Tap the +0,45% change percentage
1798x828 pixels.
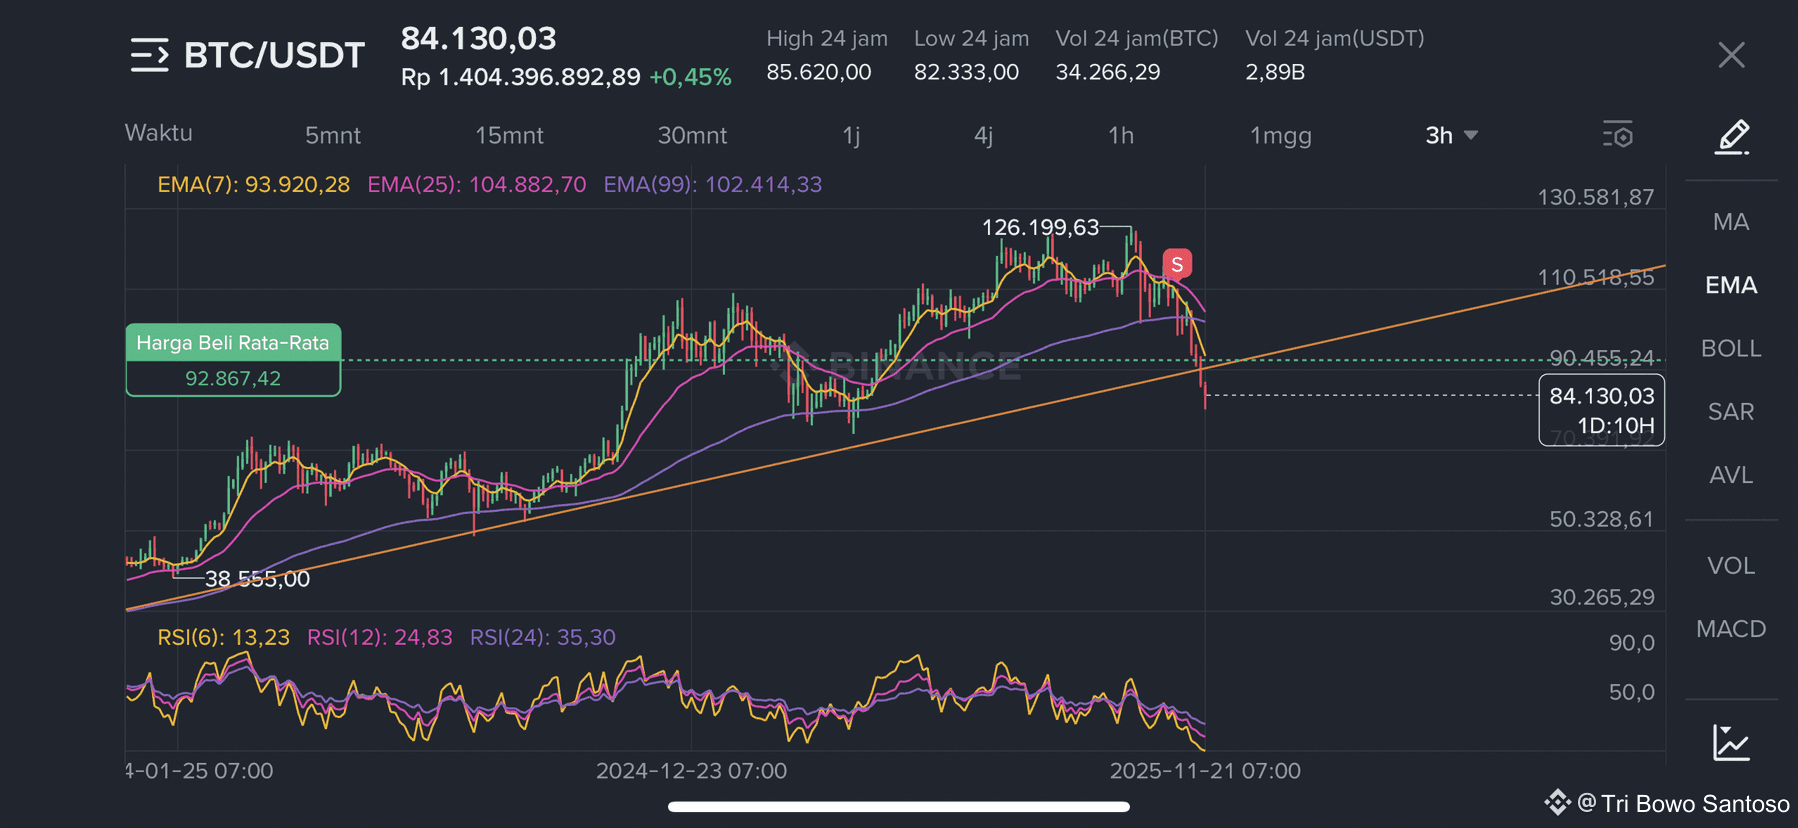point(691,77)
